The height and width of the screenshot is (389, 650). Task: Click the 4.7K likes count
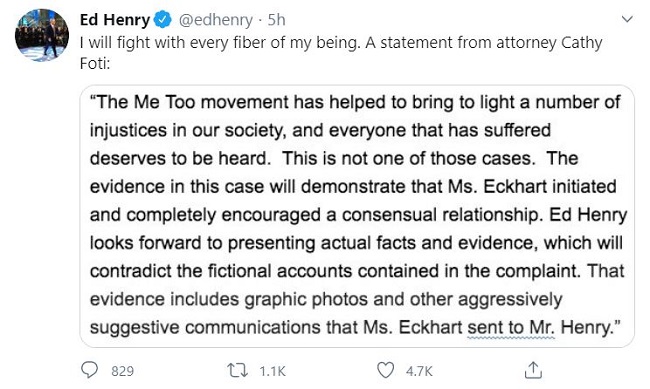419,371
